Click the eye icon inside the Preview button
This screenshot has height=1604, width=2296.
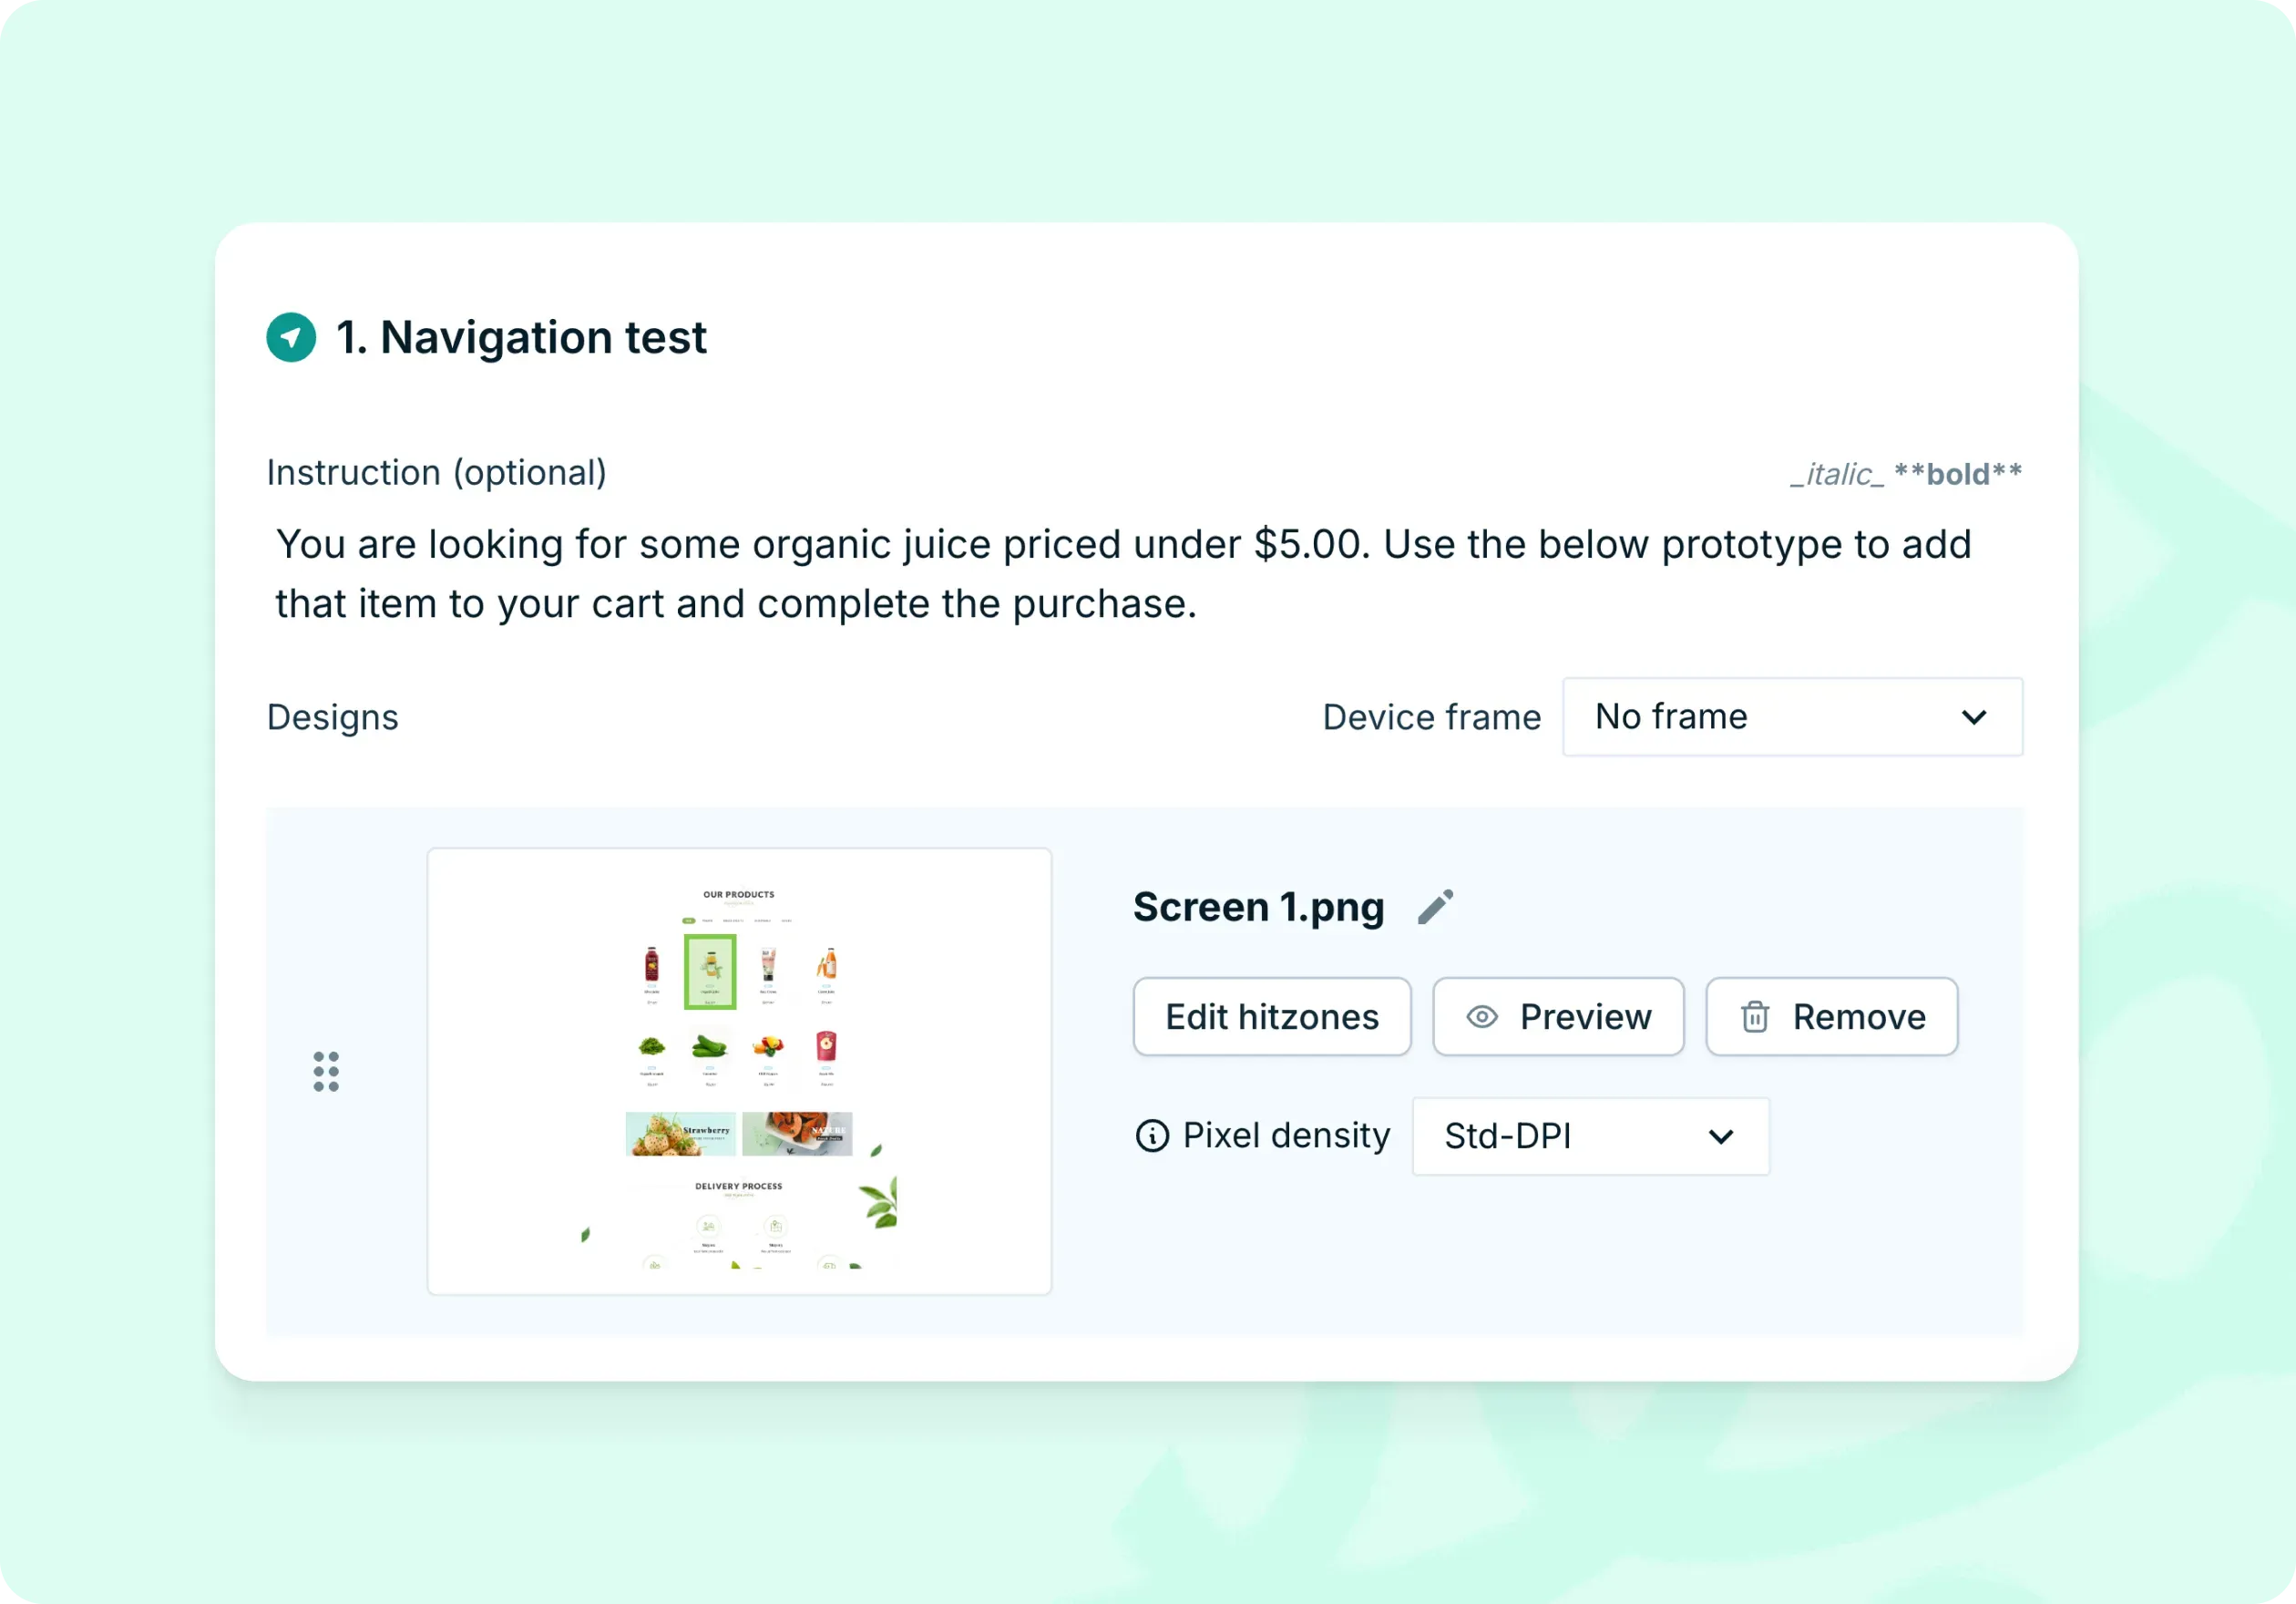(1484, 1017)
